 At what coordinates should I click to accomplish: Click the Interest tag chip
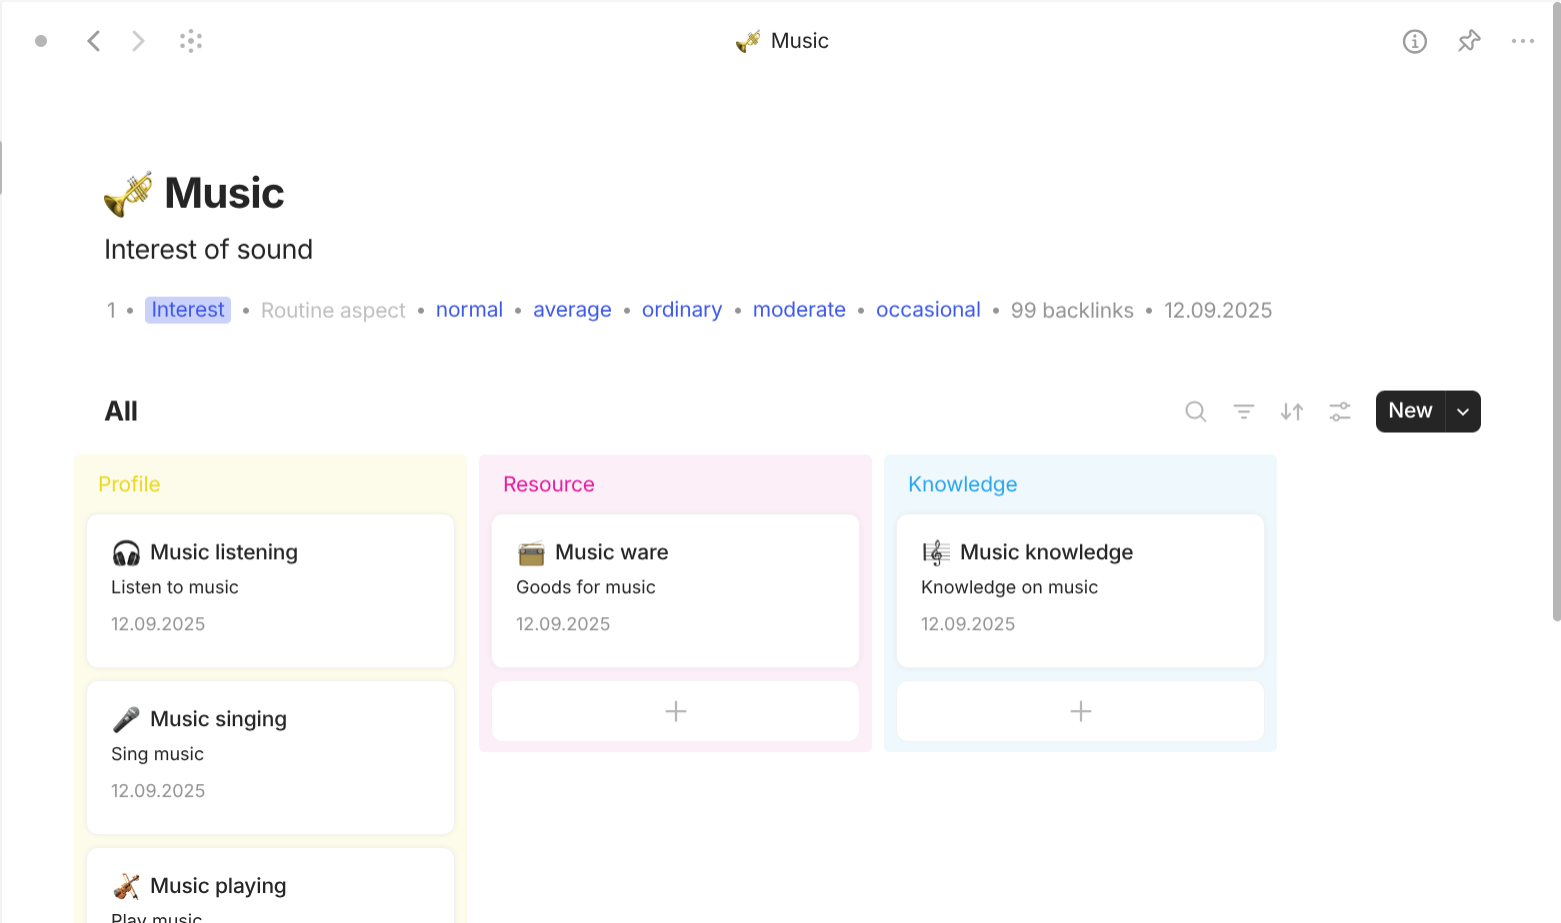click(187, 310)
